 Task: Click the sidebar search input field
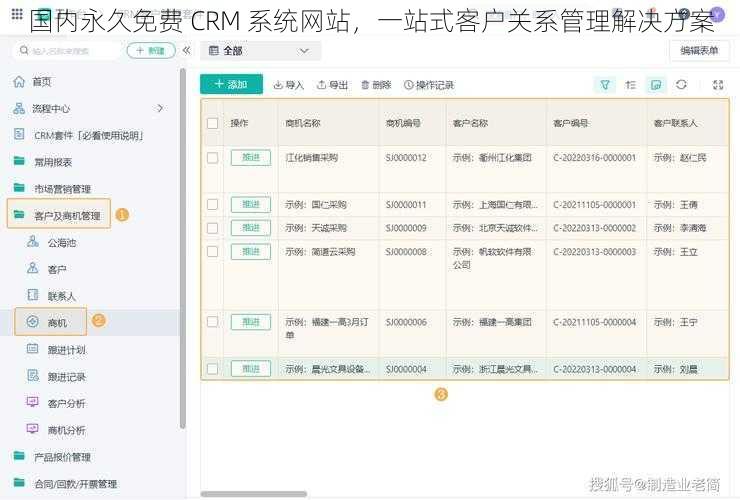pos(66,51)
